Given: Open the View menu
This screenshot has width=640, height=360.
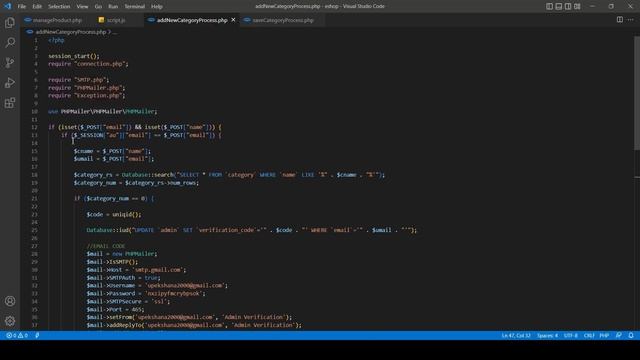Looking at the screenshot, I should [82, 7].
